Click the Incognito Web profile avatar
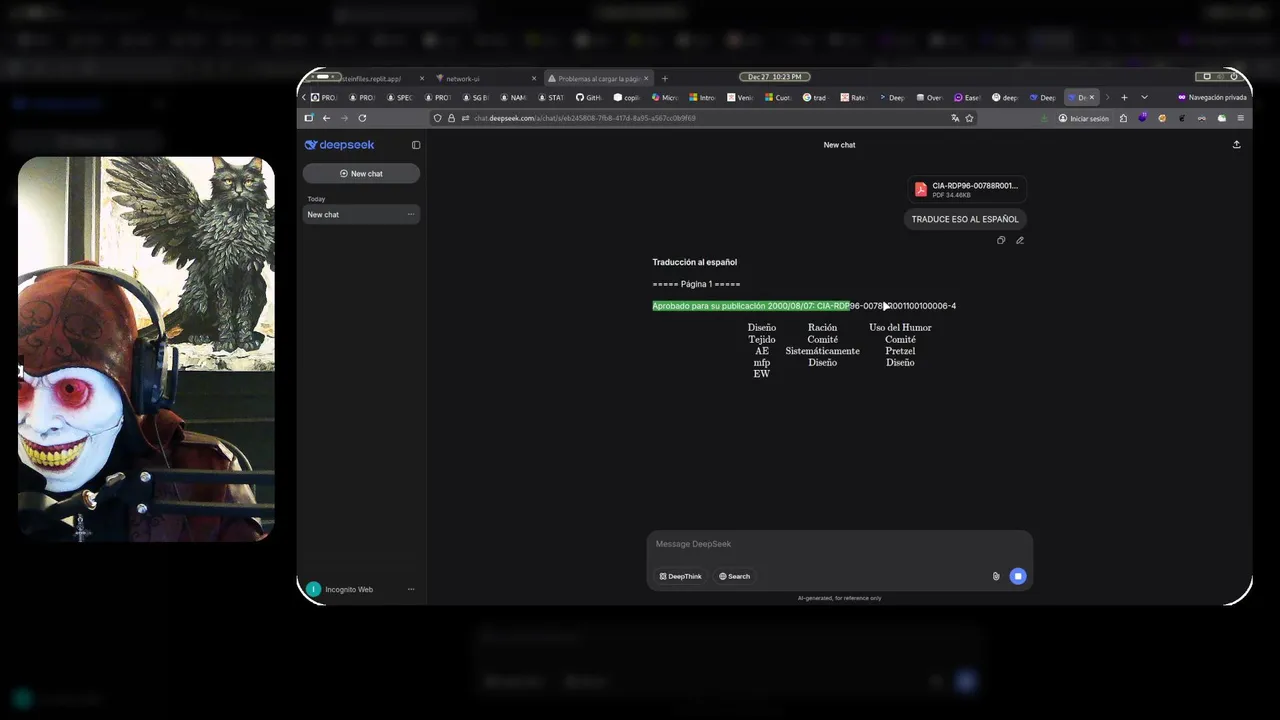 (313, 589)
